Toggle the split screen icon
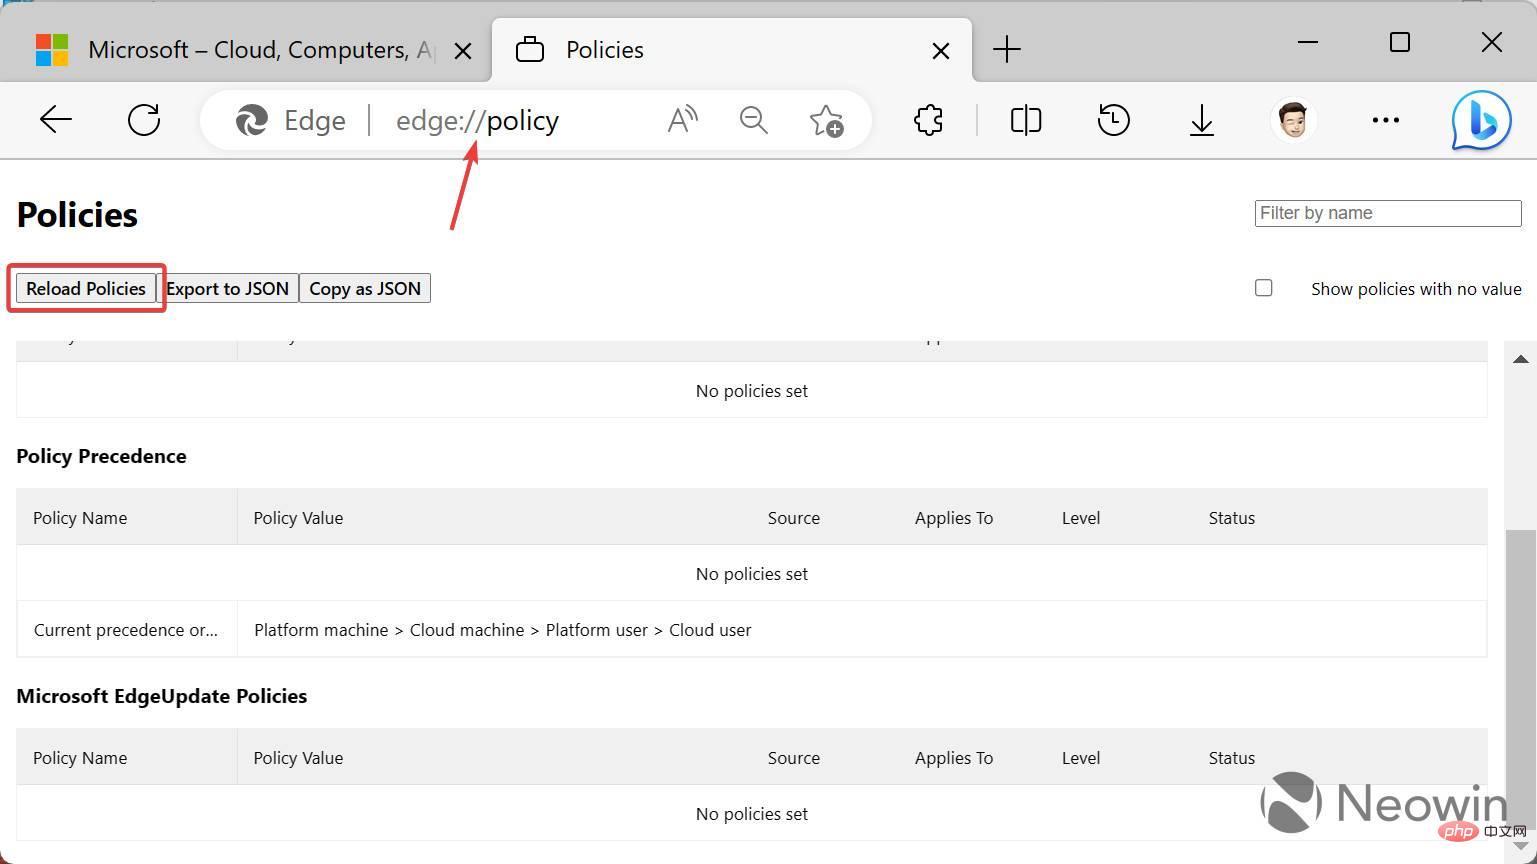This screenshot has height=864, width=1537. (1025, 121)
